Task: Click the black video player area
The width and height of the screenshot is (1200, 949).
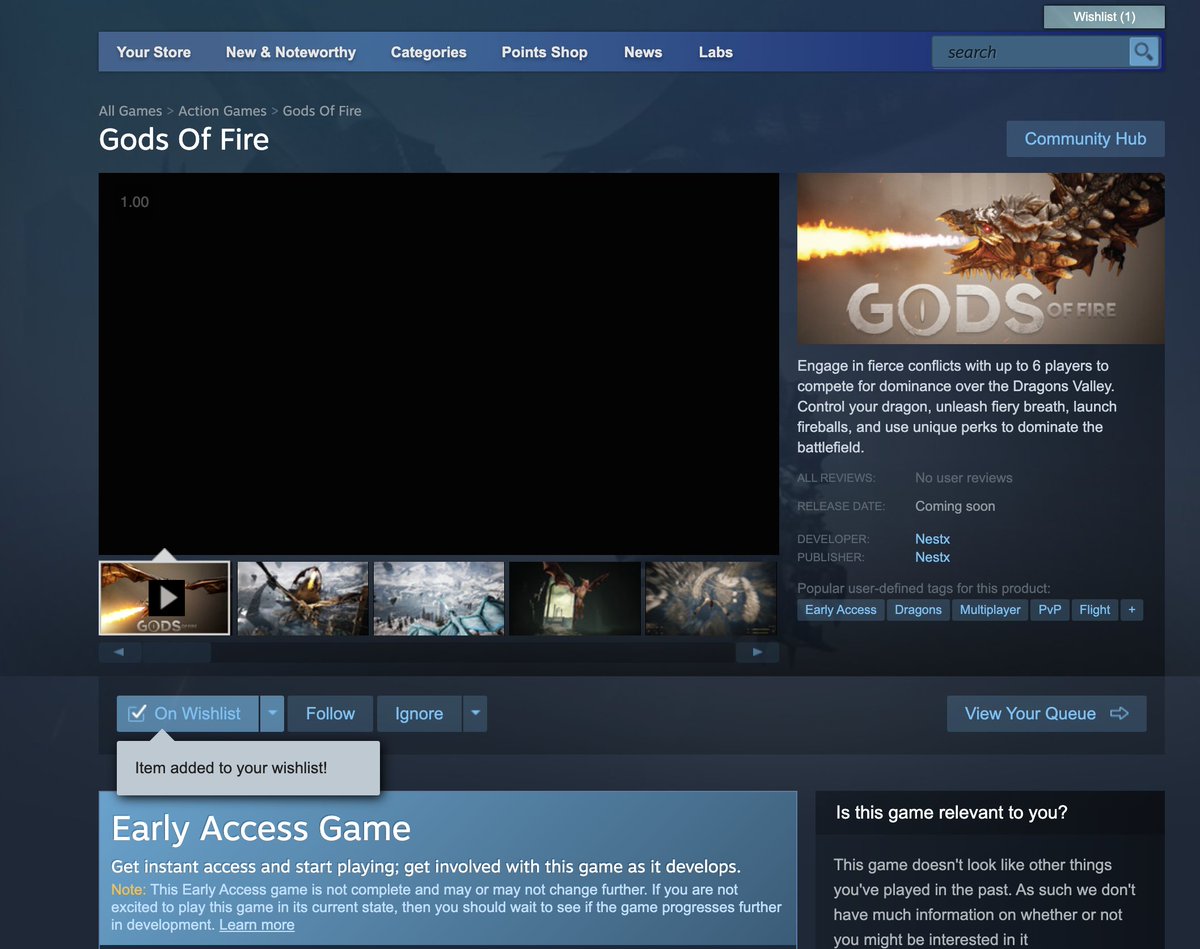Action: coord(439,364)
